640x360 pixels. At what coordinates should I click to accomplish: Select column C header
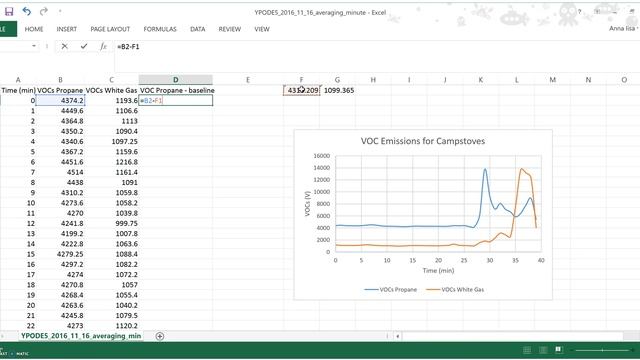click(111, 80)
